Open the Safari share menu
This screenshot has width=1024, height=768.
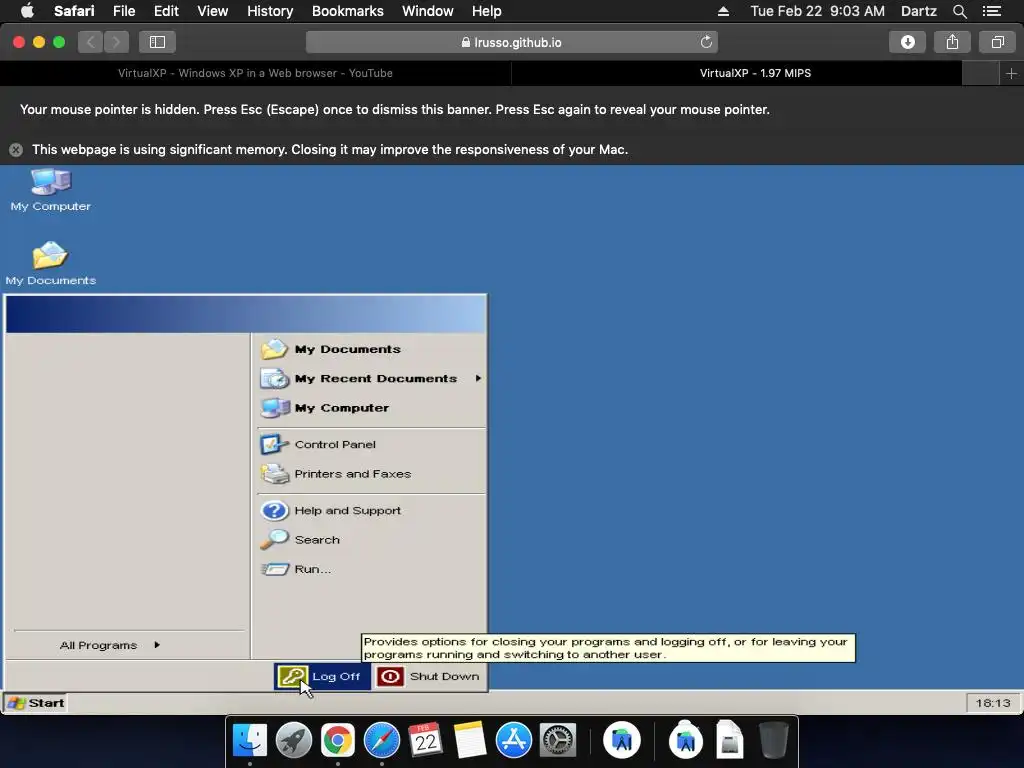(952, 42)
